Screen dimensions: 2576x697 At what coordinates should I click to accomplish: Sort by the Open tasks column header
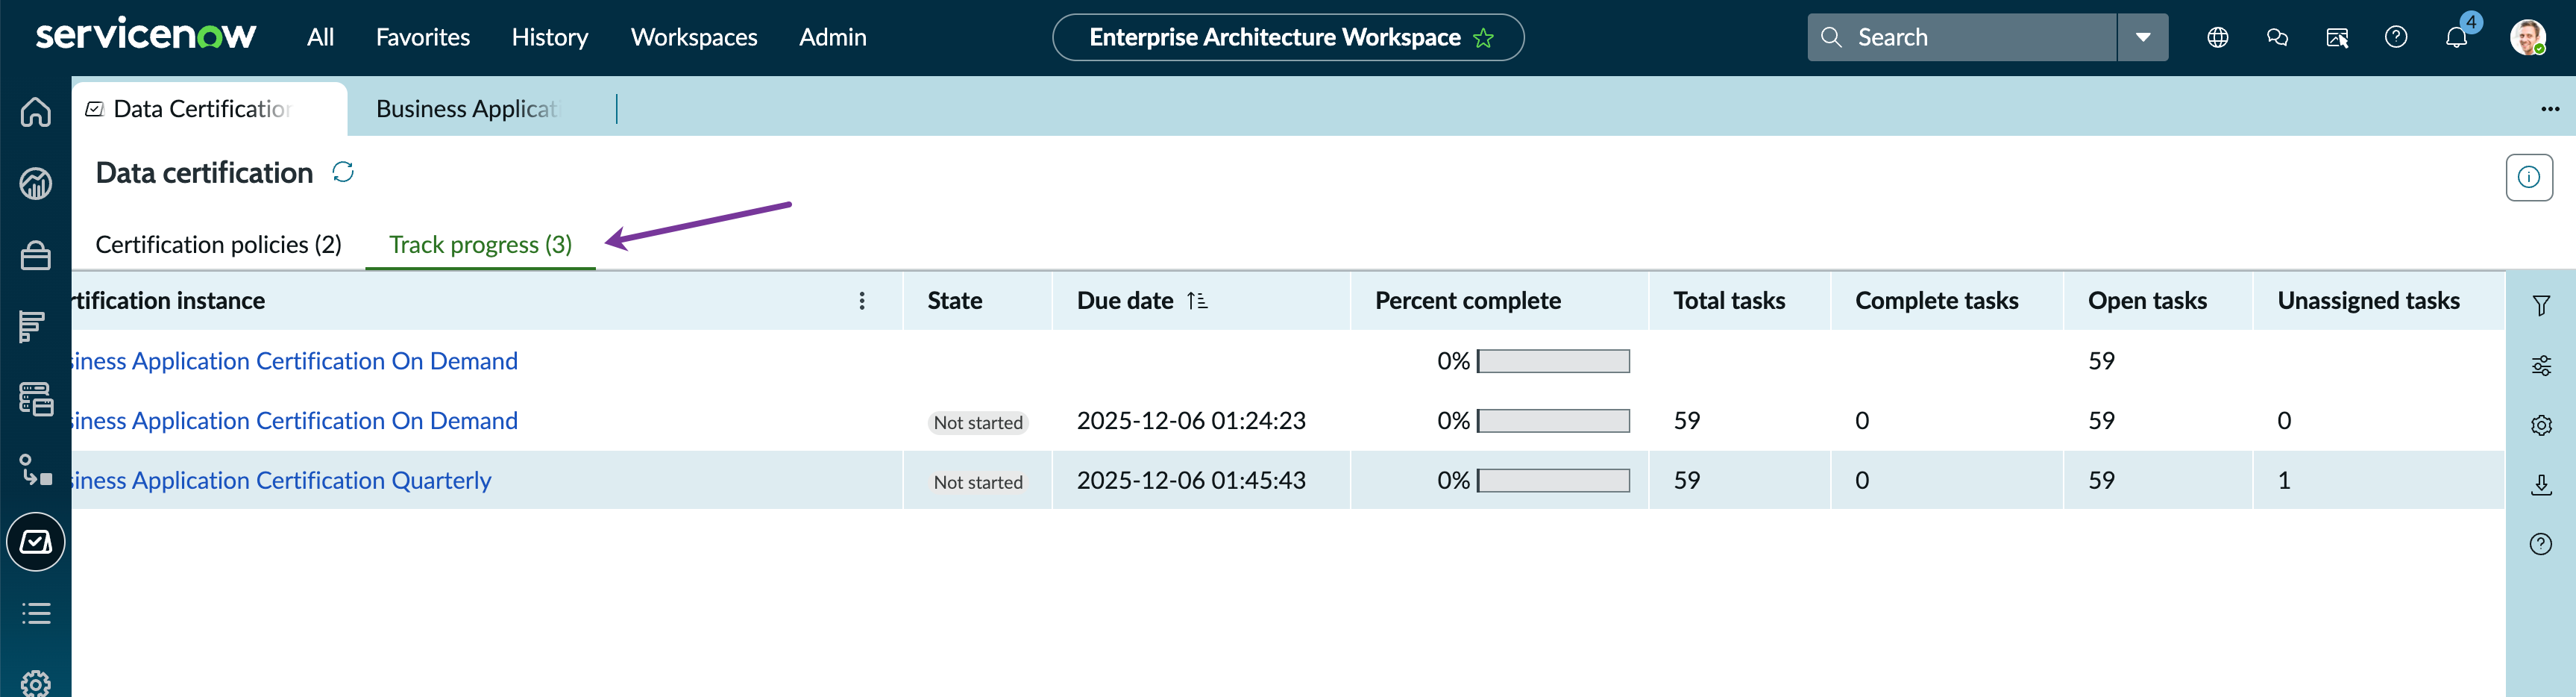pos(2147,301)
